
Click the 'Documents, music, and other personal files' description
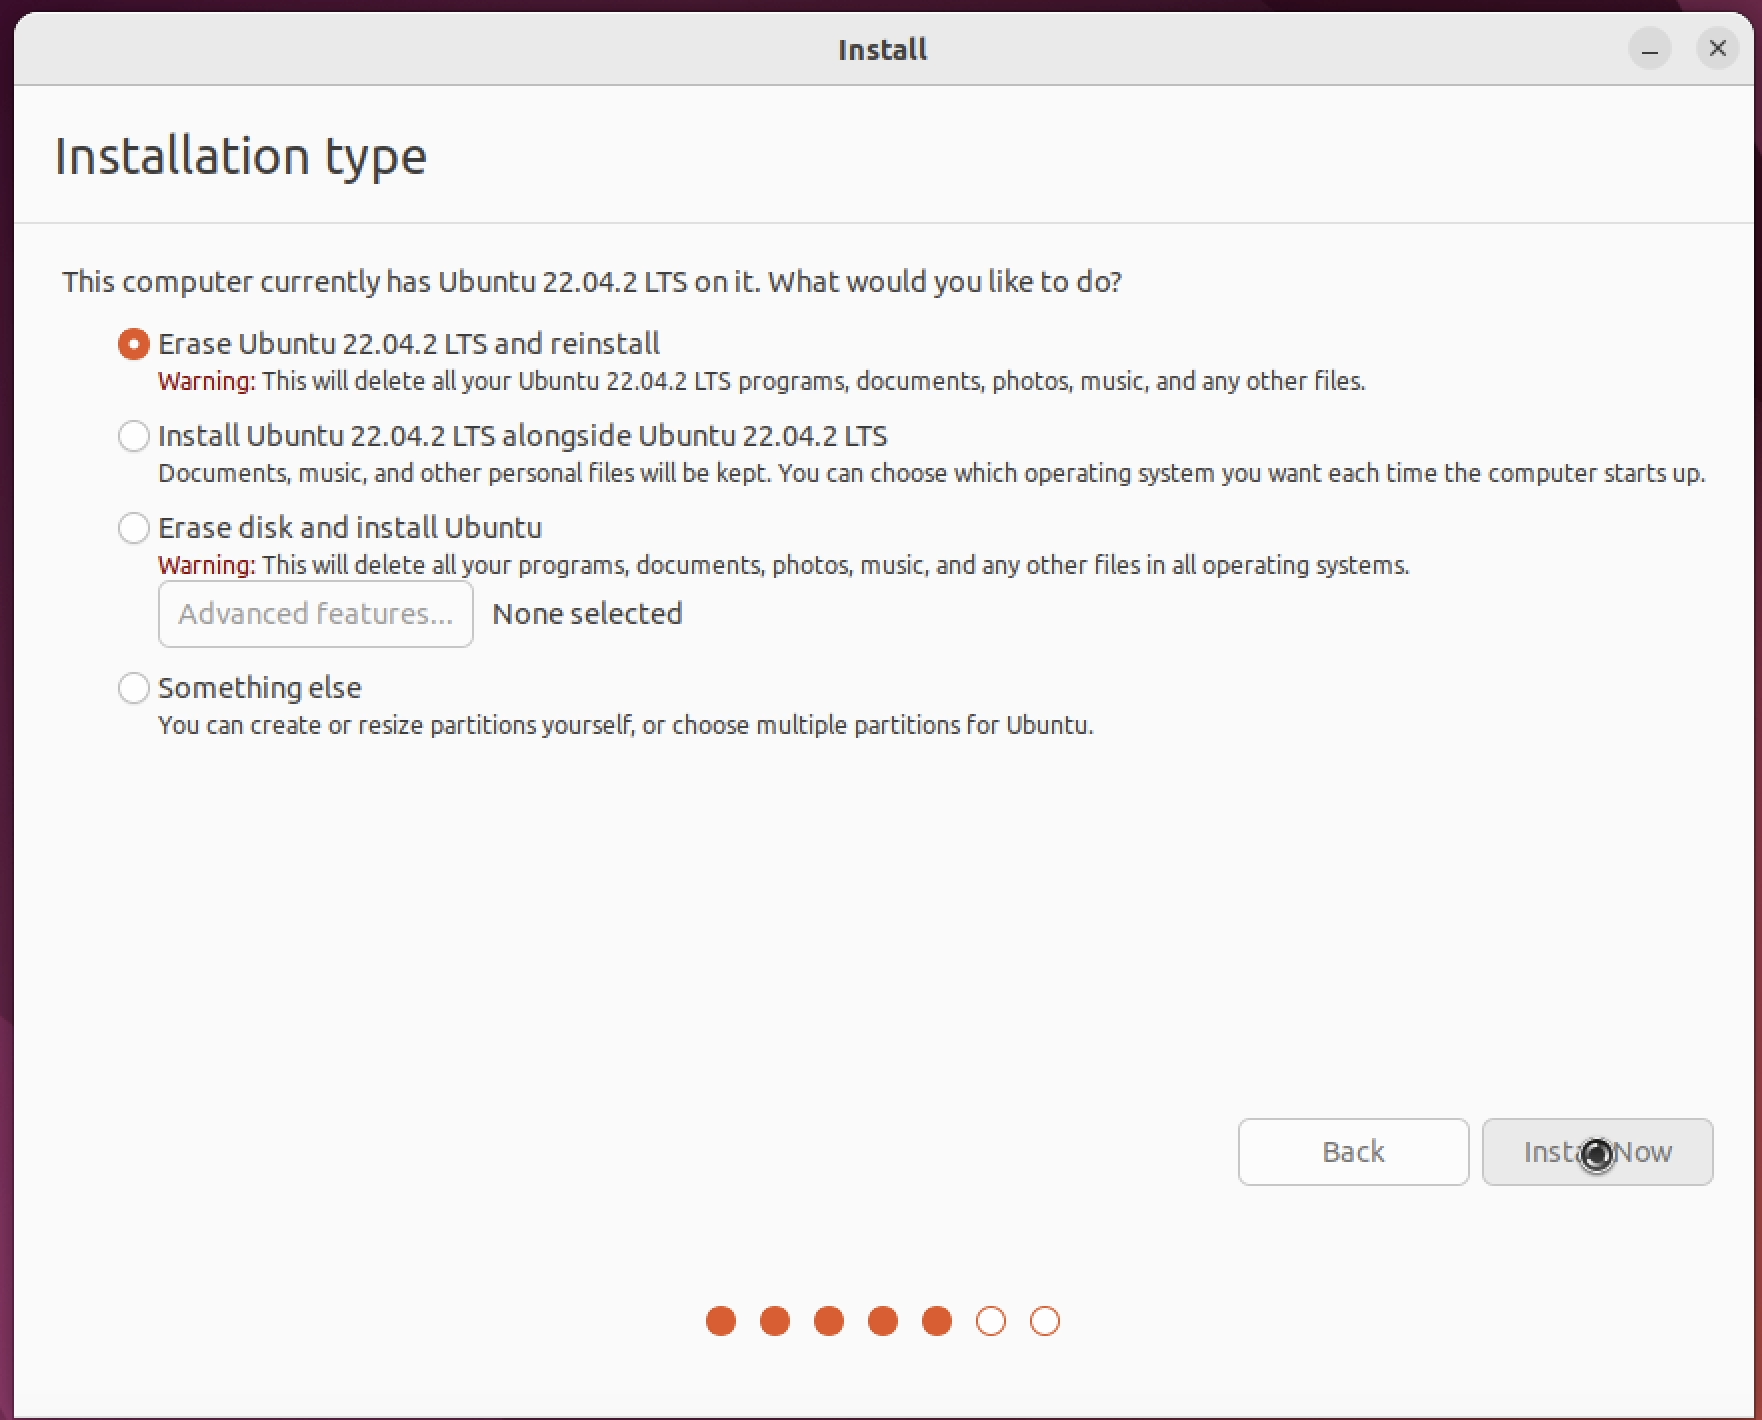click(932, 473)
